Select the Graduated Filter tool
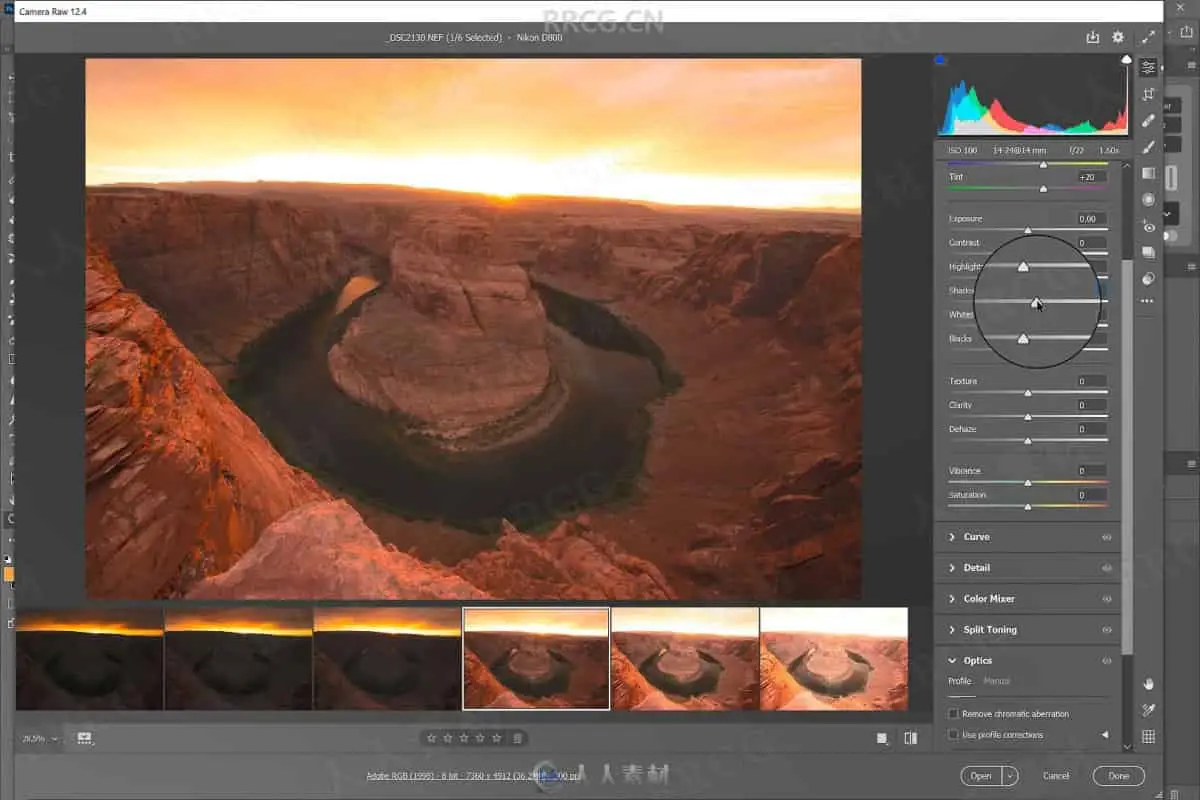The width and height of the screenshot is (1200, 800). 1148,173
